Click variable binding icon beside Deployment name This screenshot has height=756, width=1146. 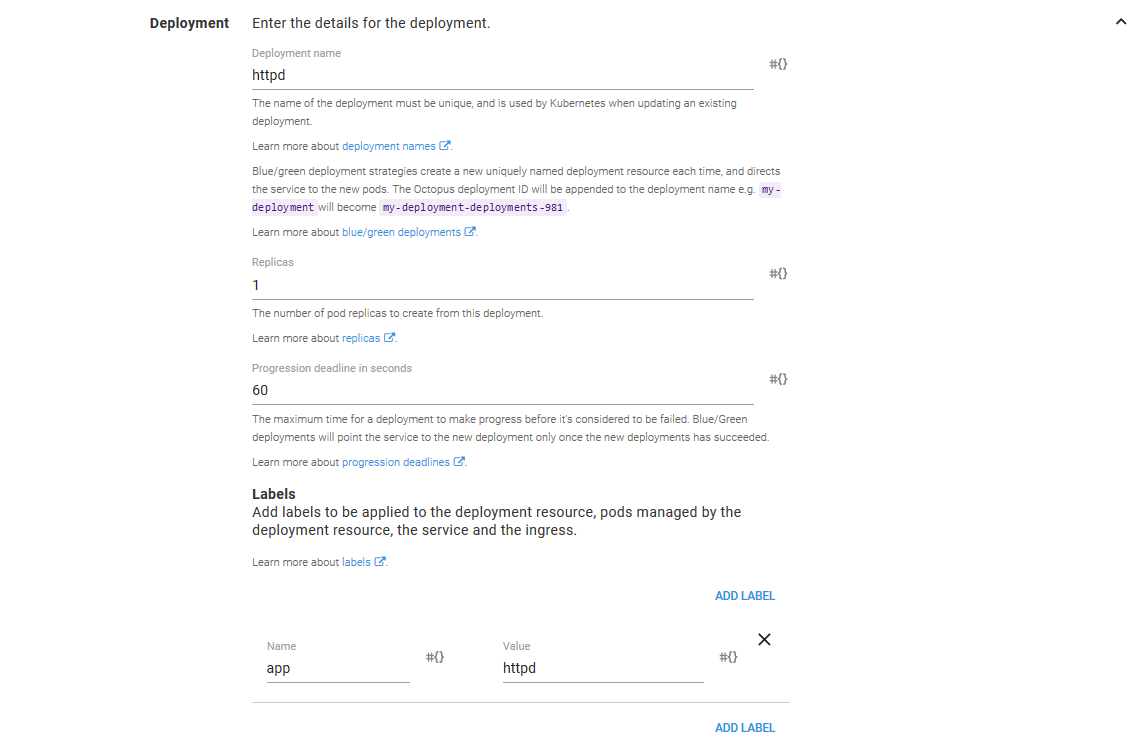[x=778, y=64]
